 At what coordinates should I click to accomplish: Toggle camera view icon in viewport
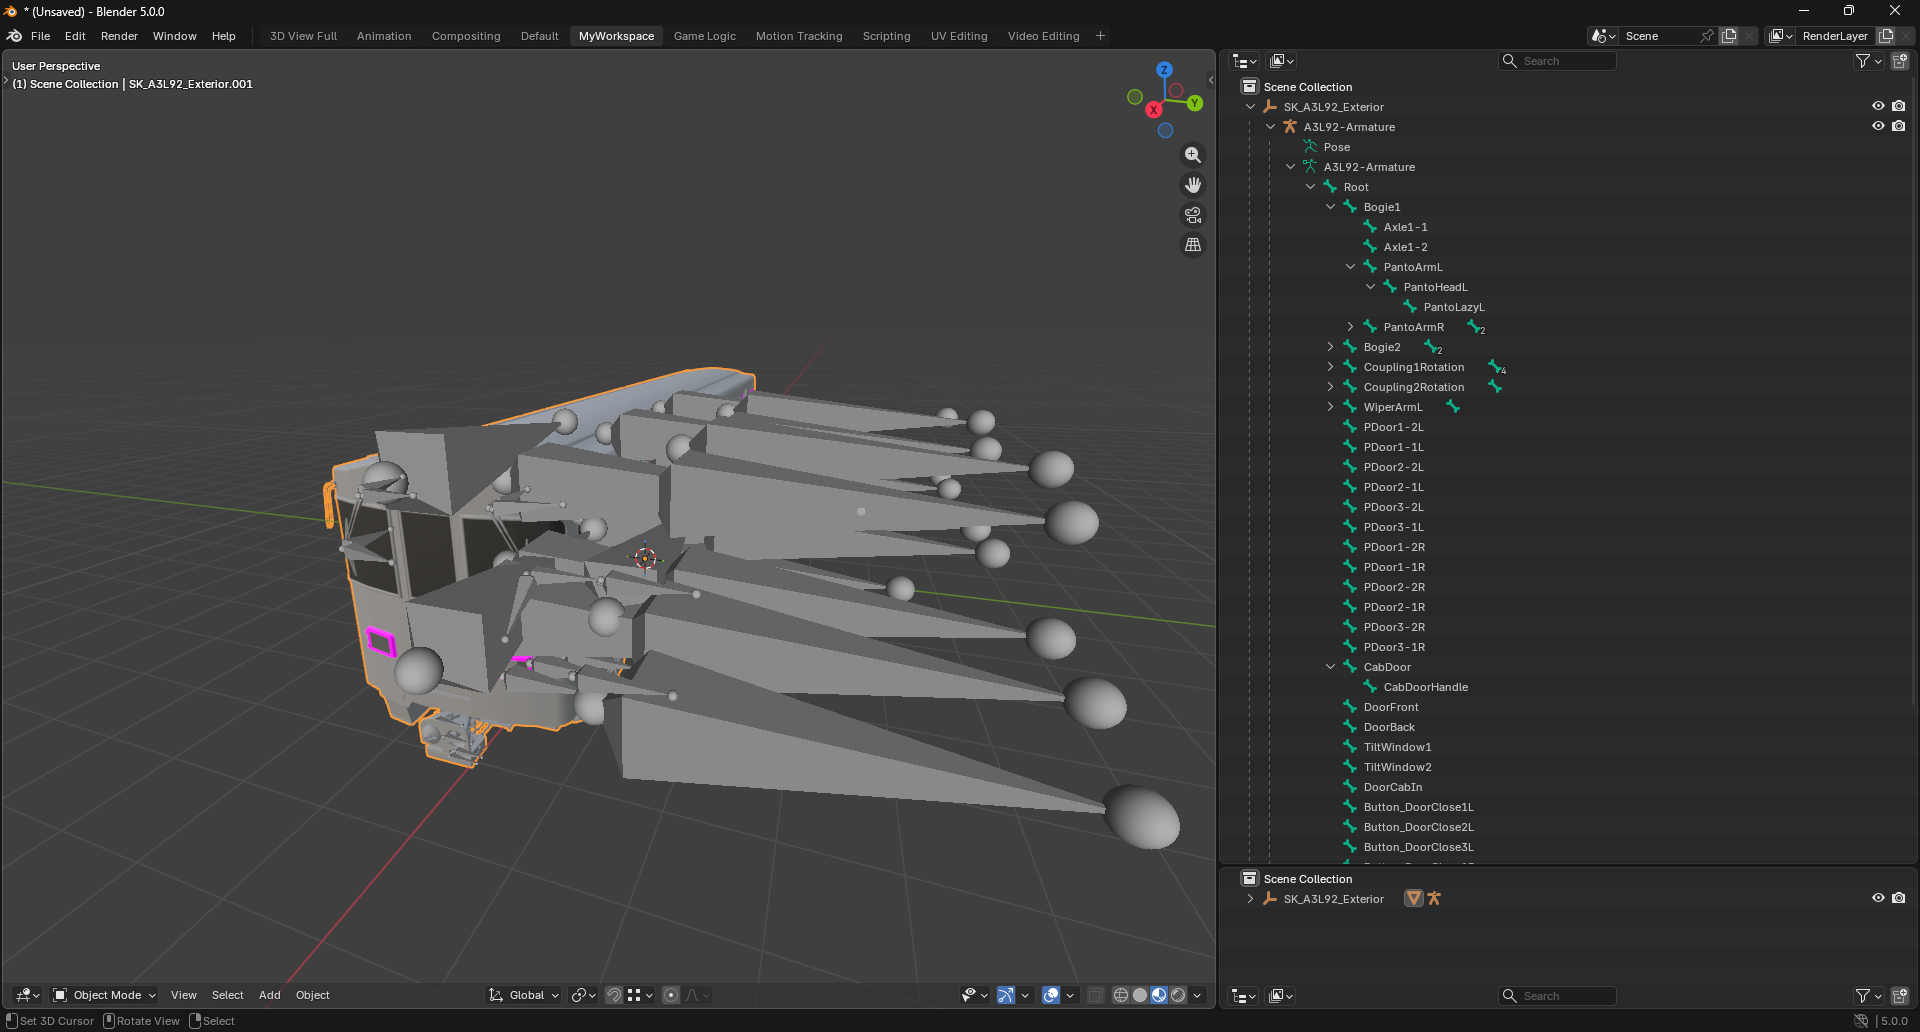[1193, 215]
